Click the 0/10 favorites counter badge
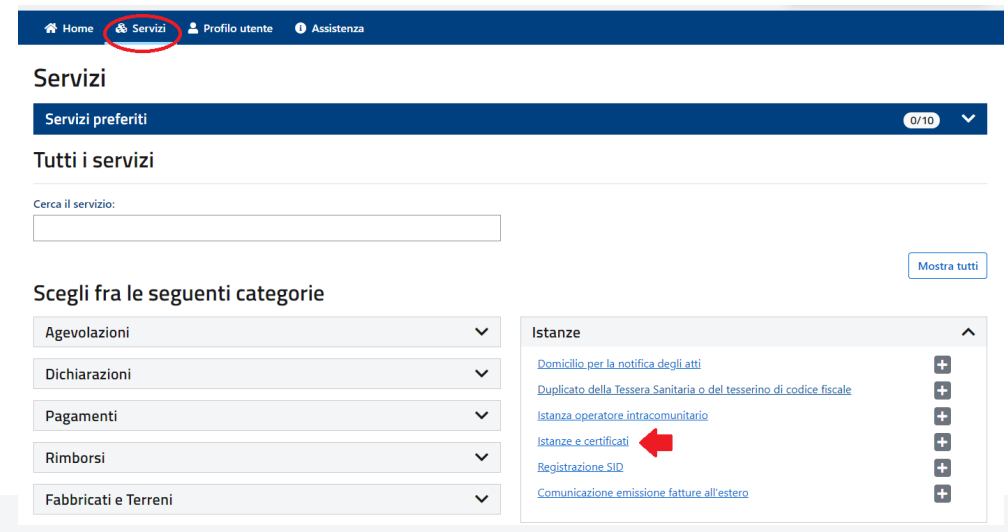The height and width of the screenshot is (532, 1008). pyautogui.click(x=921, y=120)
